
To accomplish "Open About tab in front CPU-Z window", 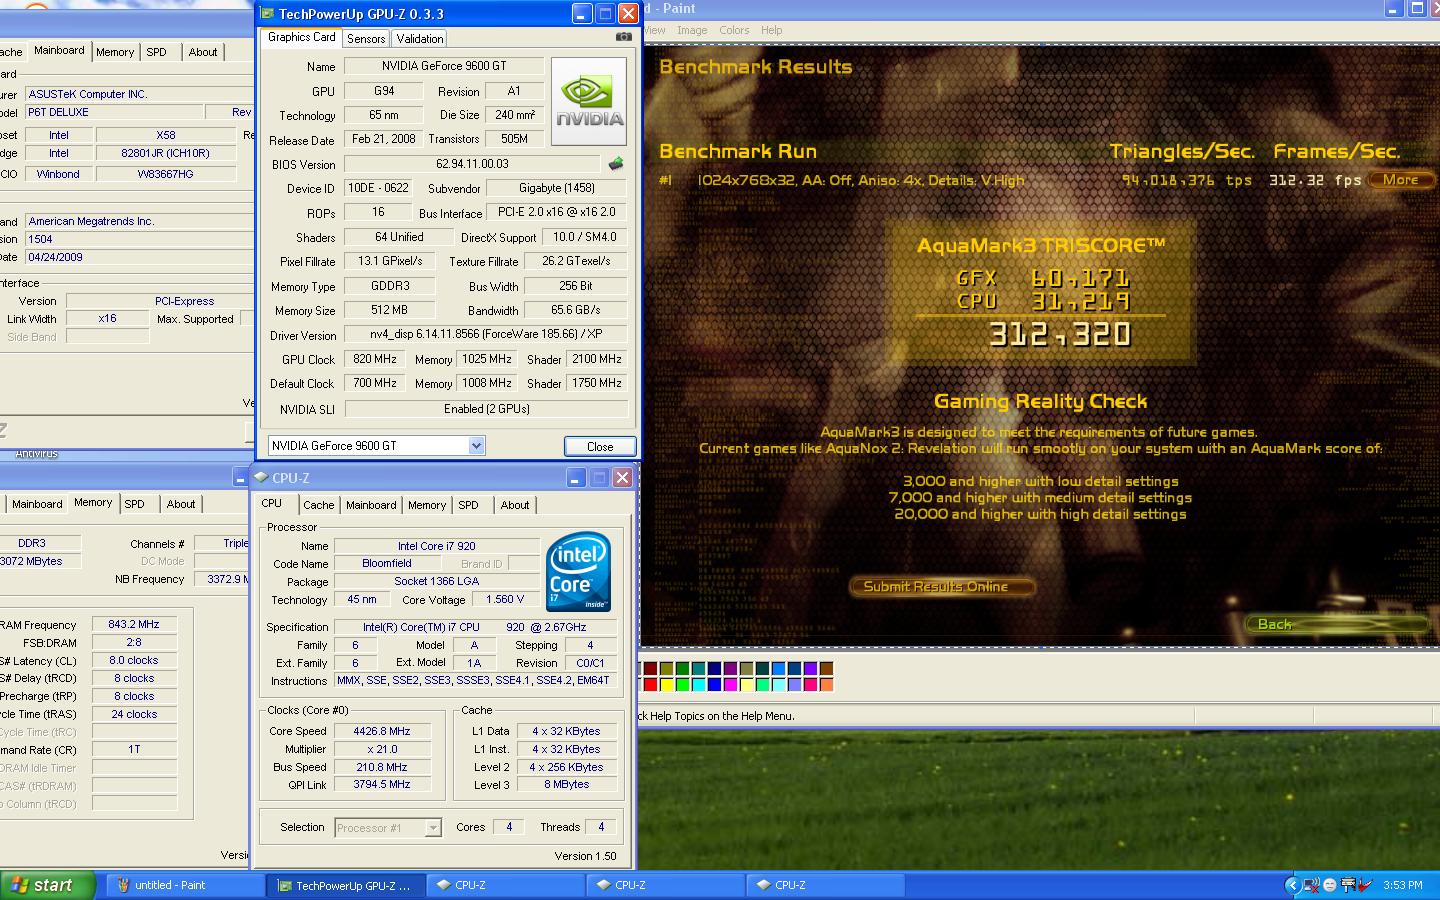I will [515, 505].
